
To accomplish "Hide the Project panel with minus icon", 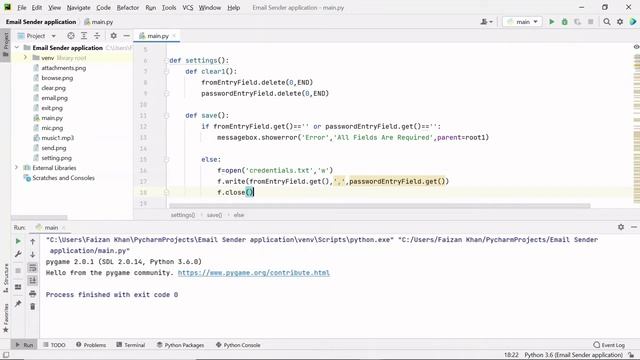I will (x=127, y=36).
